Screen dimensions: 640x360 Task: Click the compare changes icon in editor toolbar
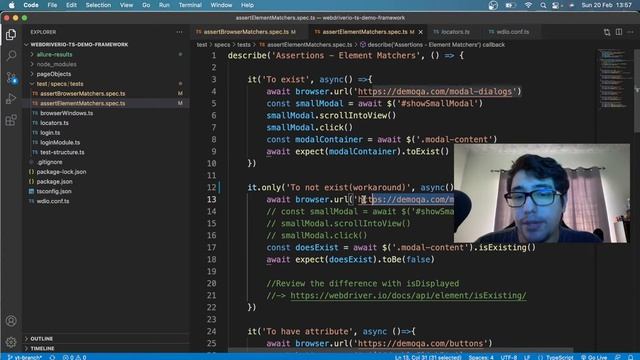pos(607,32)
